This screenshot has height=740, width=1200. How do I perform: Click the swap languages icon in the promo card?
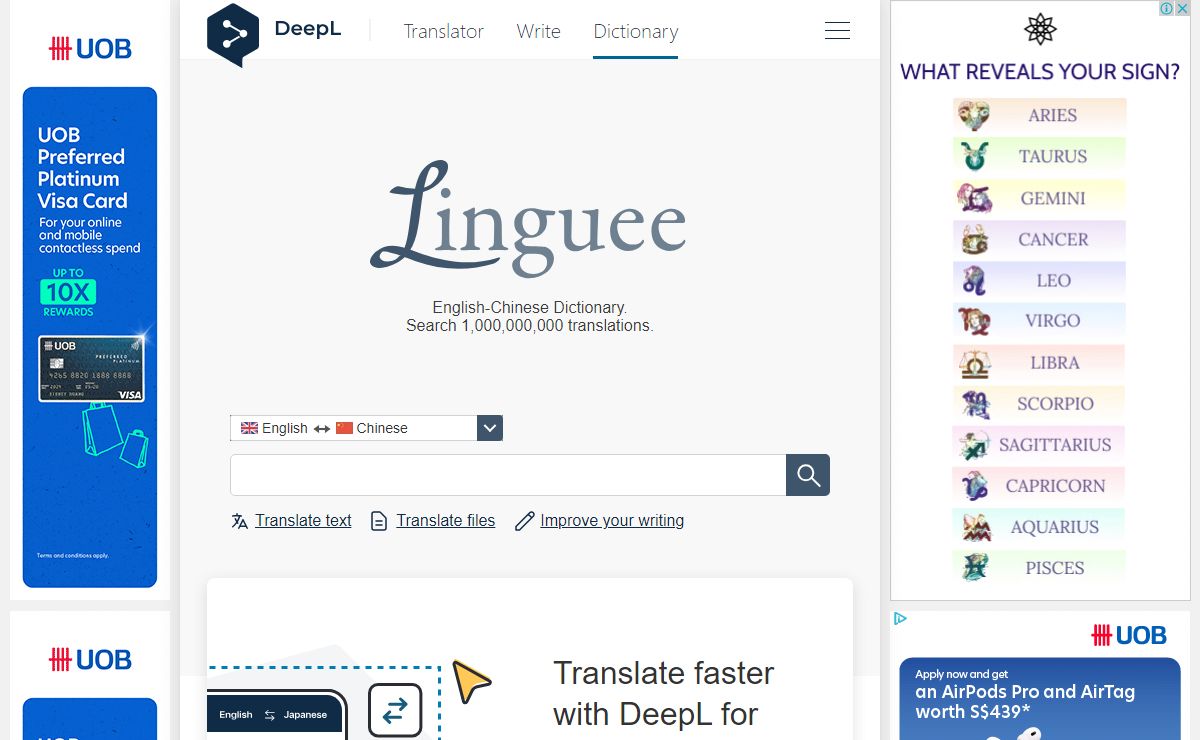pyautogui.click(x=395, y=711)
